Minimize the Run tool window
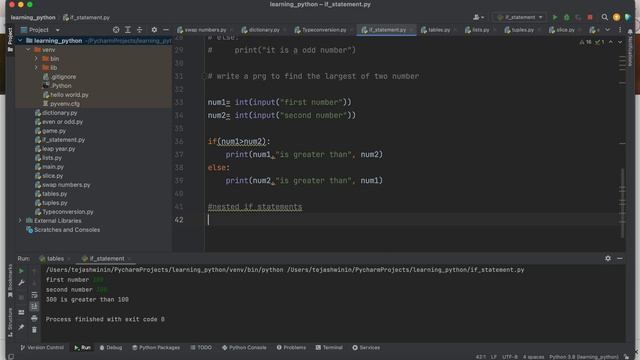The width and height of the screenshot is (640, 360). pyautogui.click(x=620, y=258)
